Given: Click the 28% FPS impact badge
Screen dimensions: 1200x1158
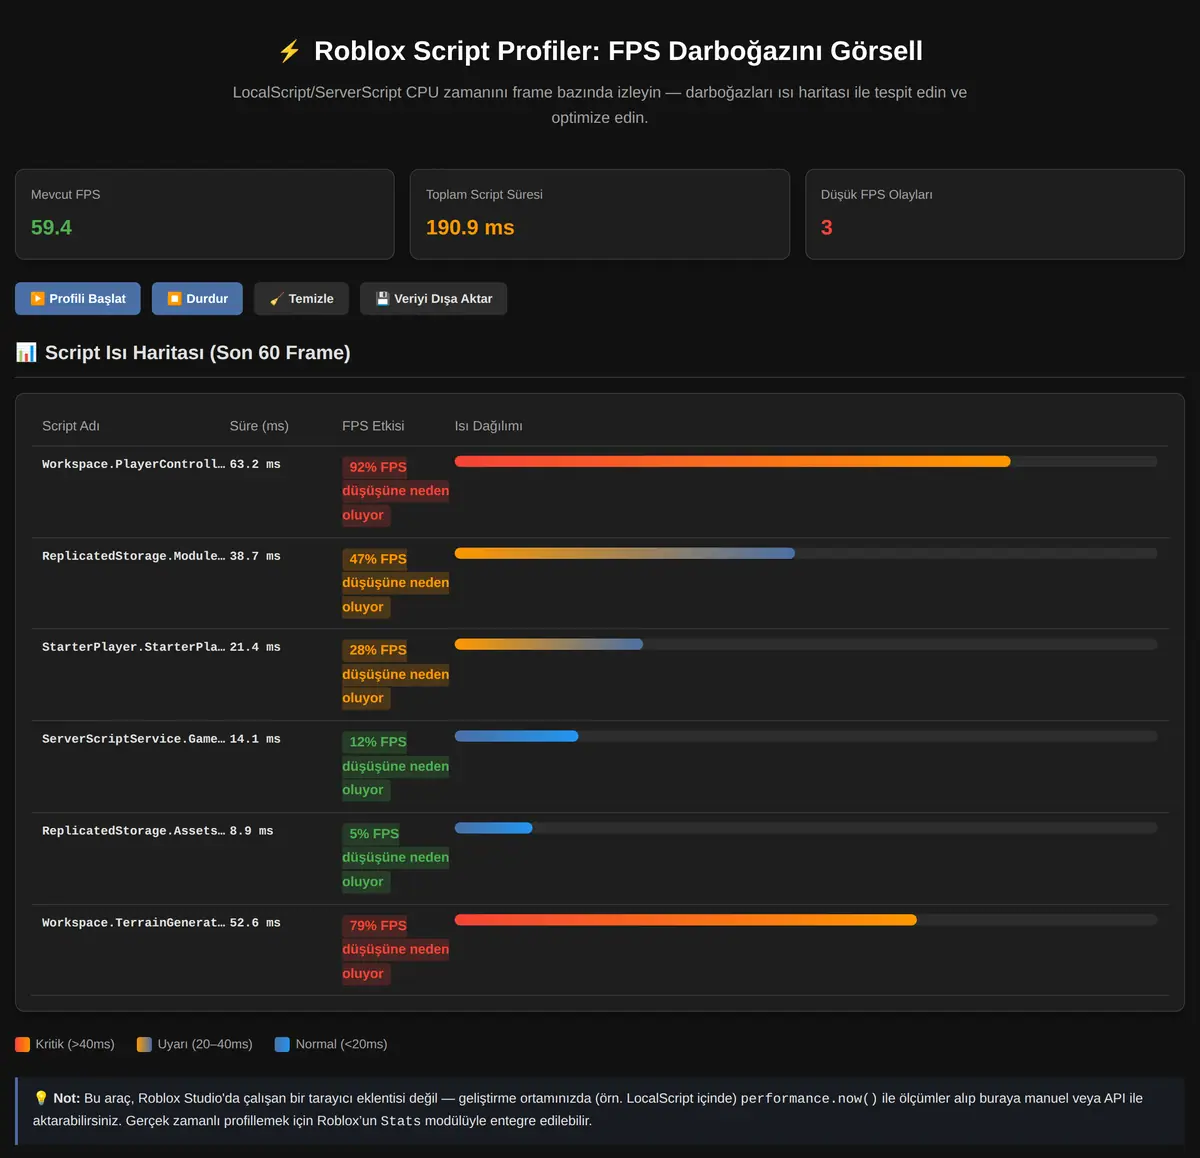Looking at the screenshot, I should [396, 674].
